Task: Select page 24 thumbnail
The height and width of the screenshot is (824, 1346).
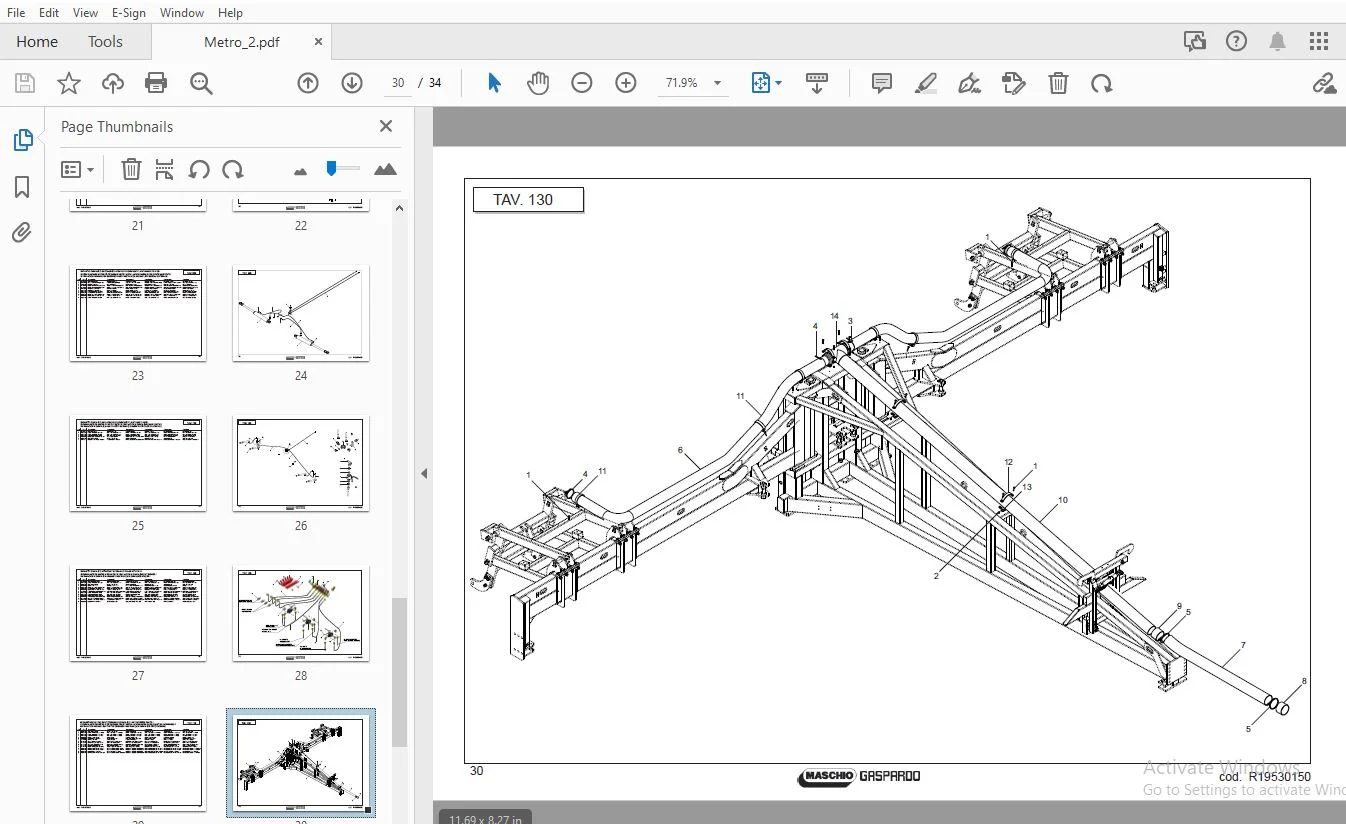Action: click(x=301, y=314)
